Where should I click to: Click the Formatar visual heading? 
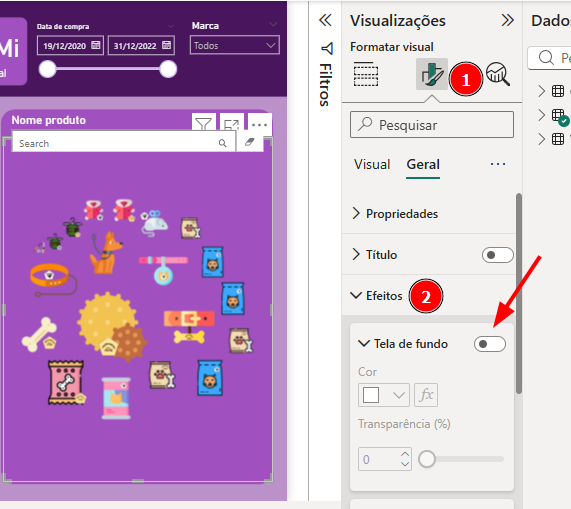click(x=391, y=47)
